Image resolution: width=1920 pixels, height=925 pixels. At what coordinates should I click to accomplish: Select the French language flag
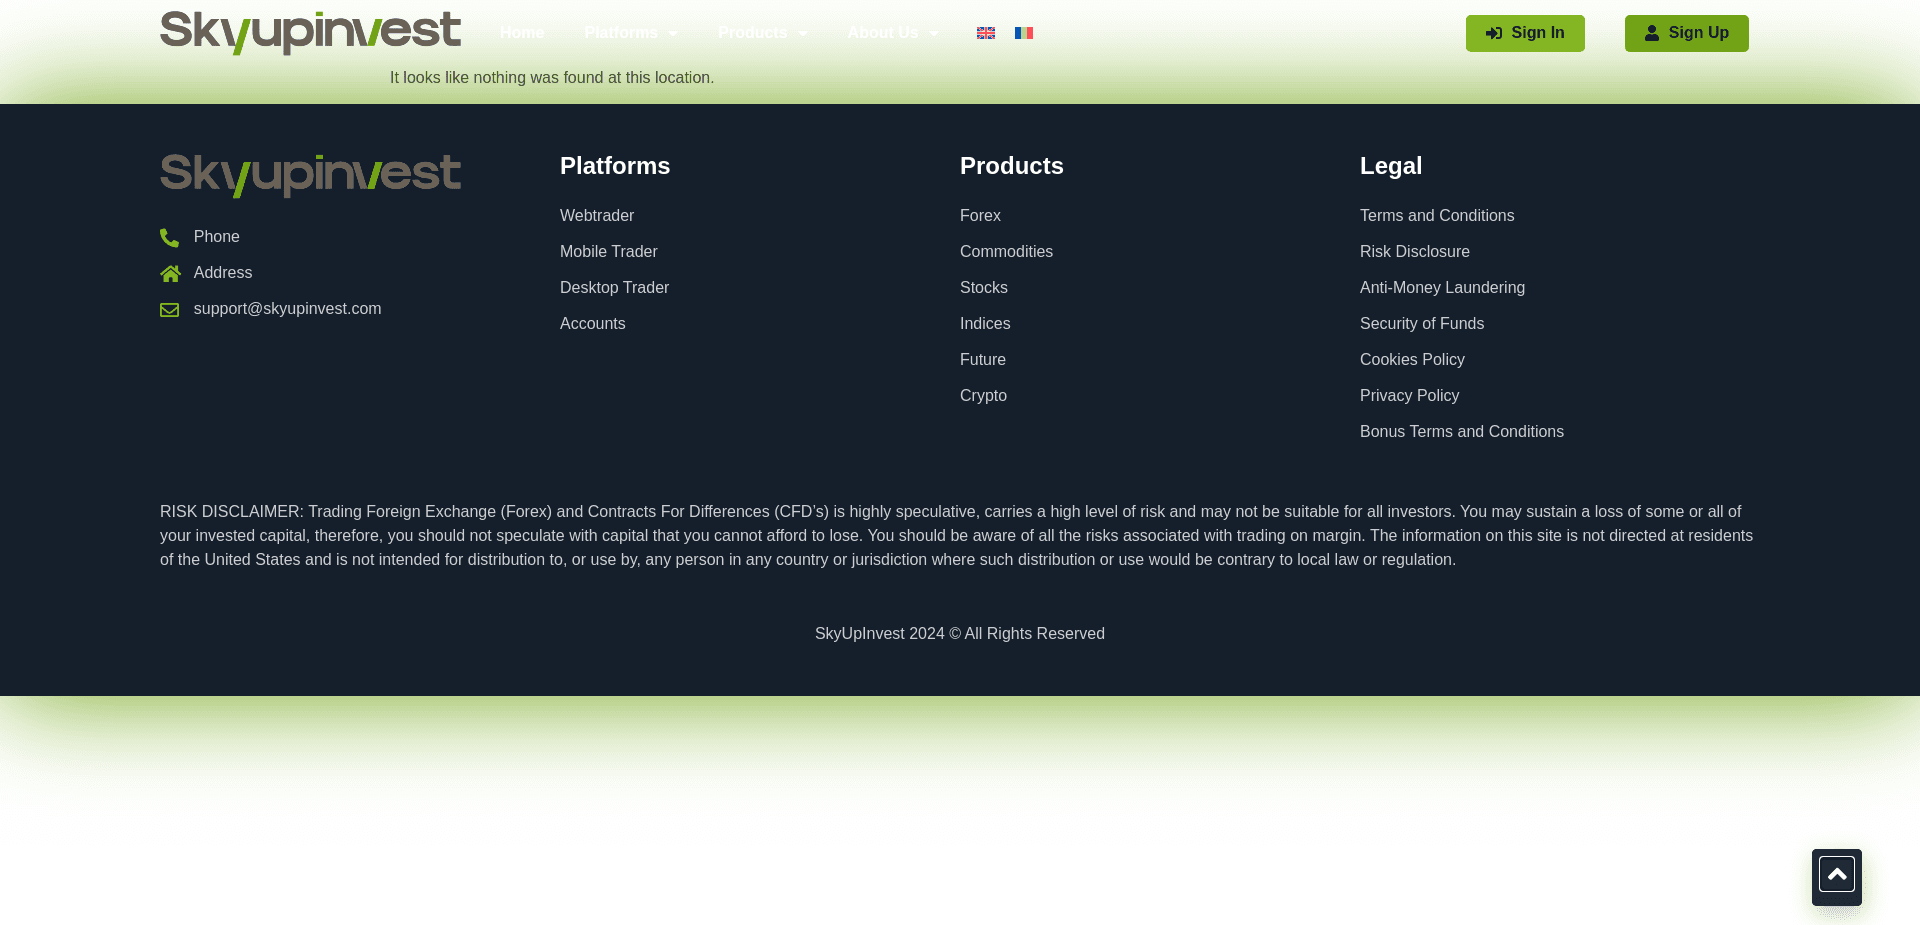tap(1024, 33)
